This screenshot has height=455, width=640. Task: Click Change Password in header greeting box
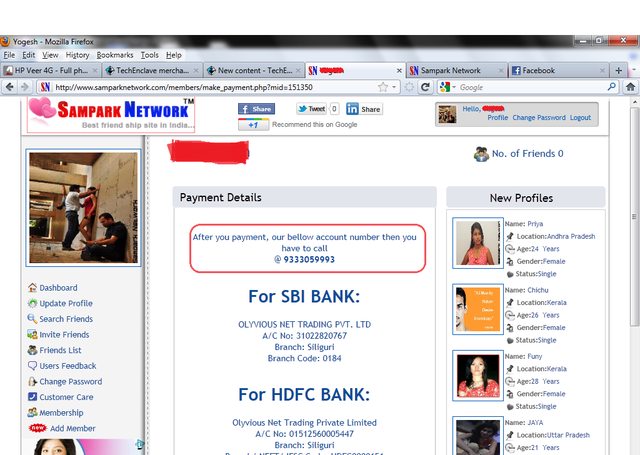coord(539,118)
